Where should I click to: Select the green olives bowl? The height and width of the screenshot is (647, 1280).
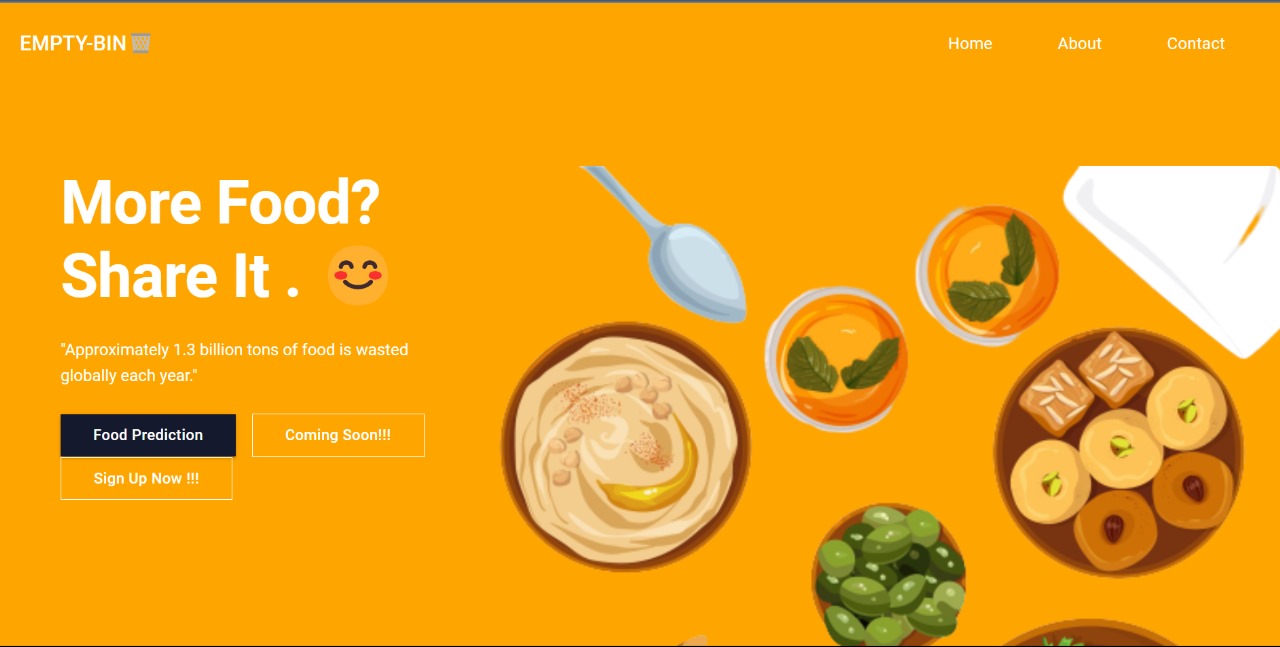tap(889, 575)
